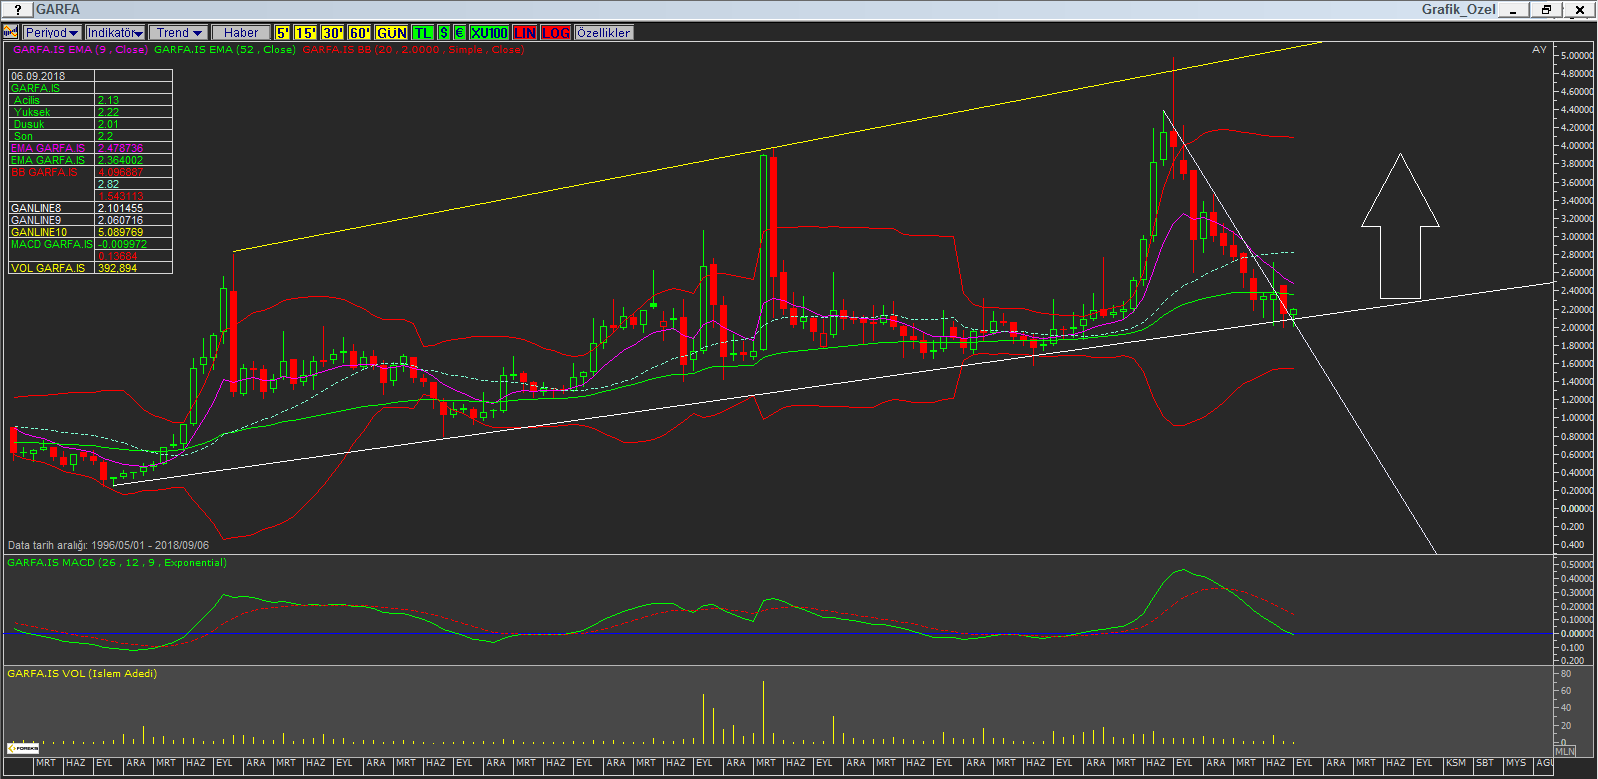This screenshot has height=779, width=1598.
Task: Restore down the Grafik_Ozel chart window
Action: click(x=1546, y=10)
